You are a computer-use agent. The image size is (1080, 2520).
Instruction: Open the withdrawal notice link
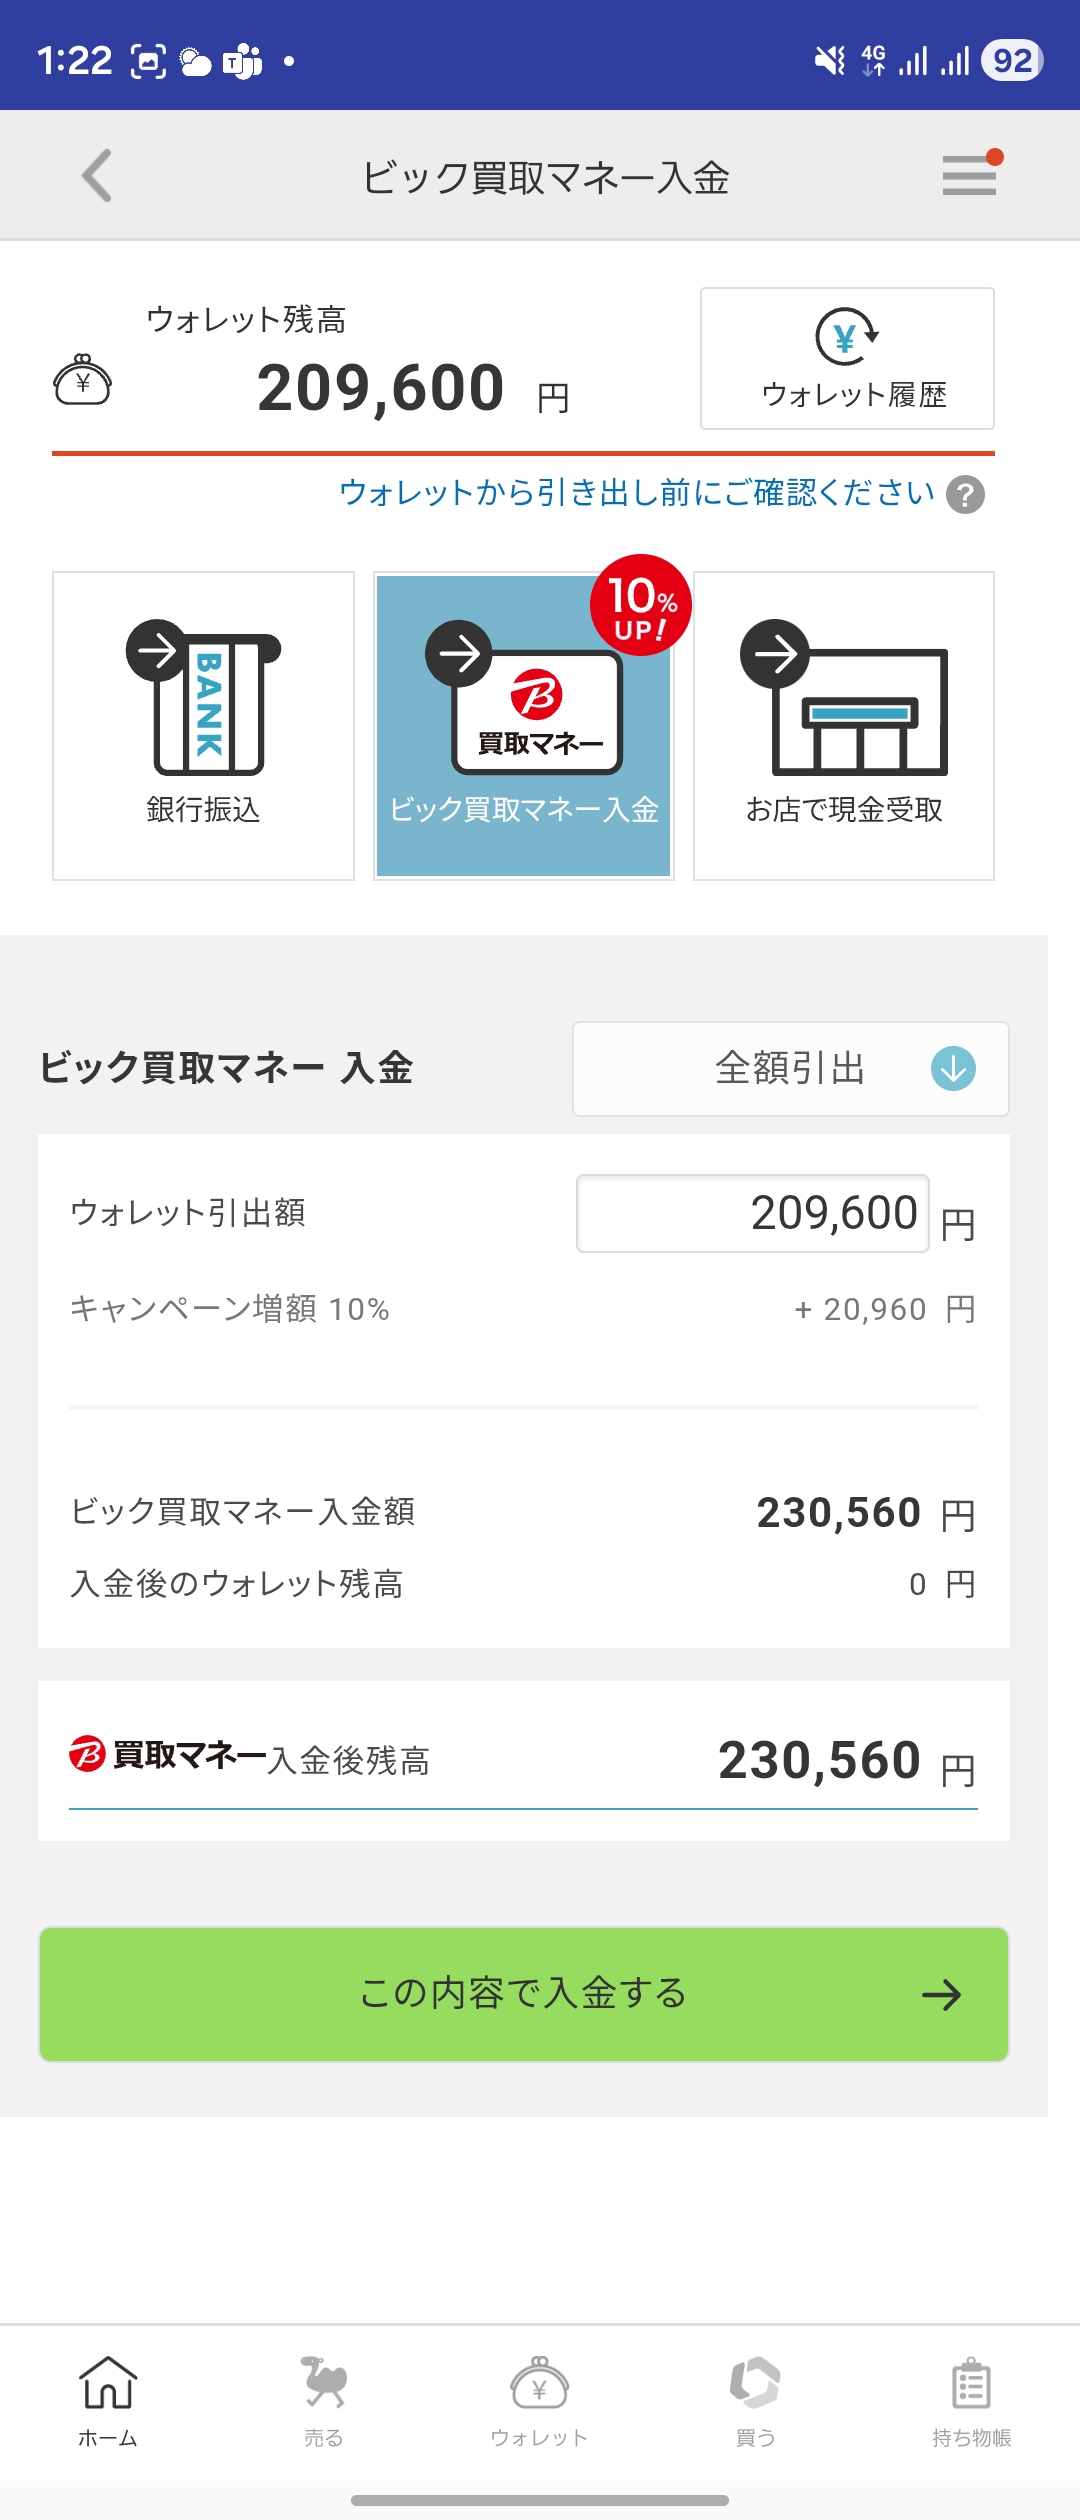636,493
